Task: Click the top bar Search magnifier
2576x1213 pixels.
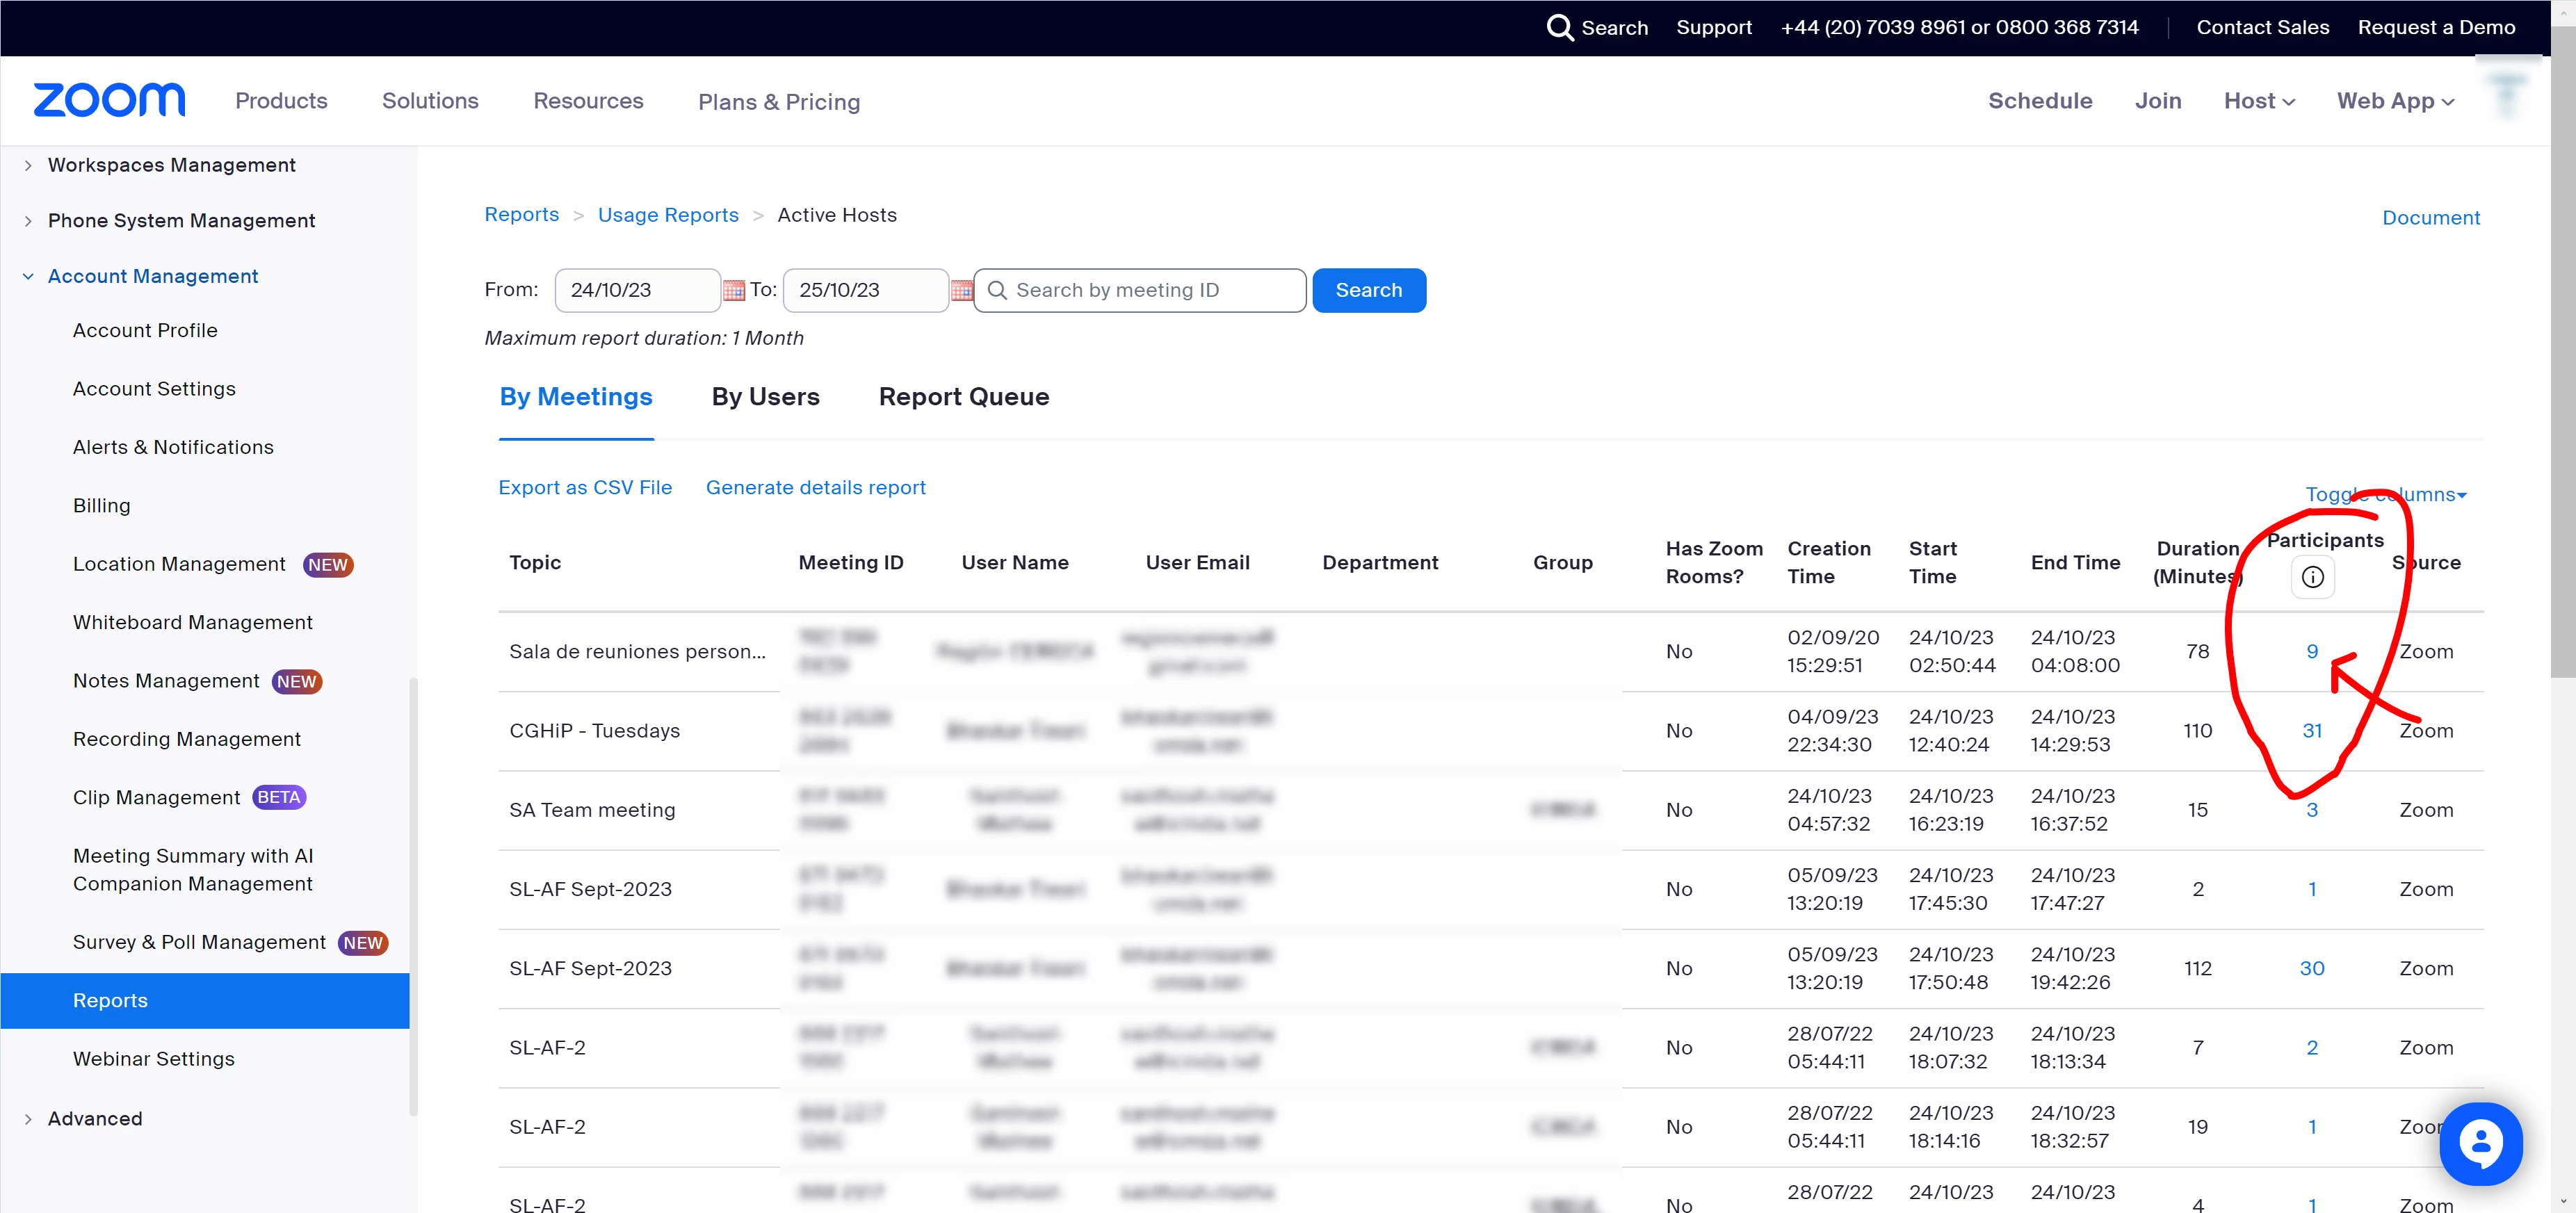Action: 1559,27
